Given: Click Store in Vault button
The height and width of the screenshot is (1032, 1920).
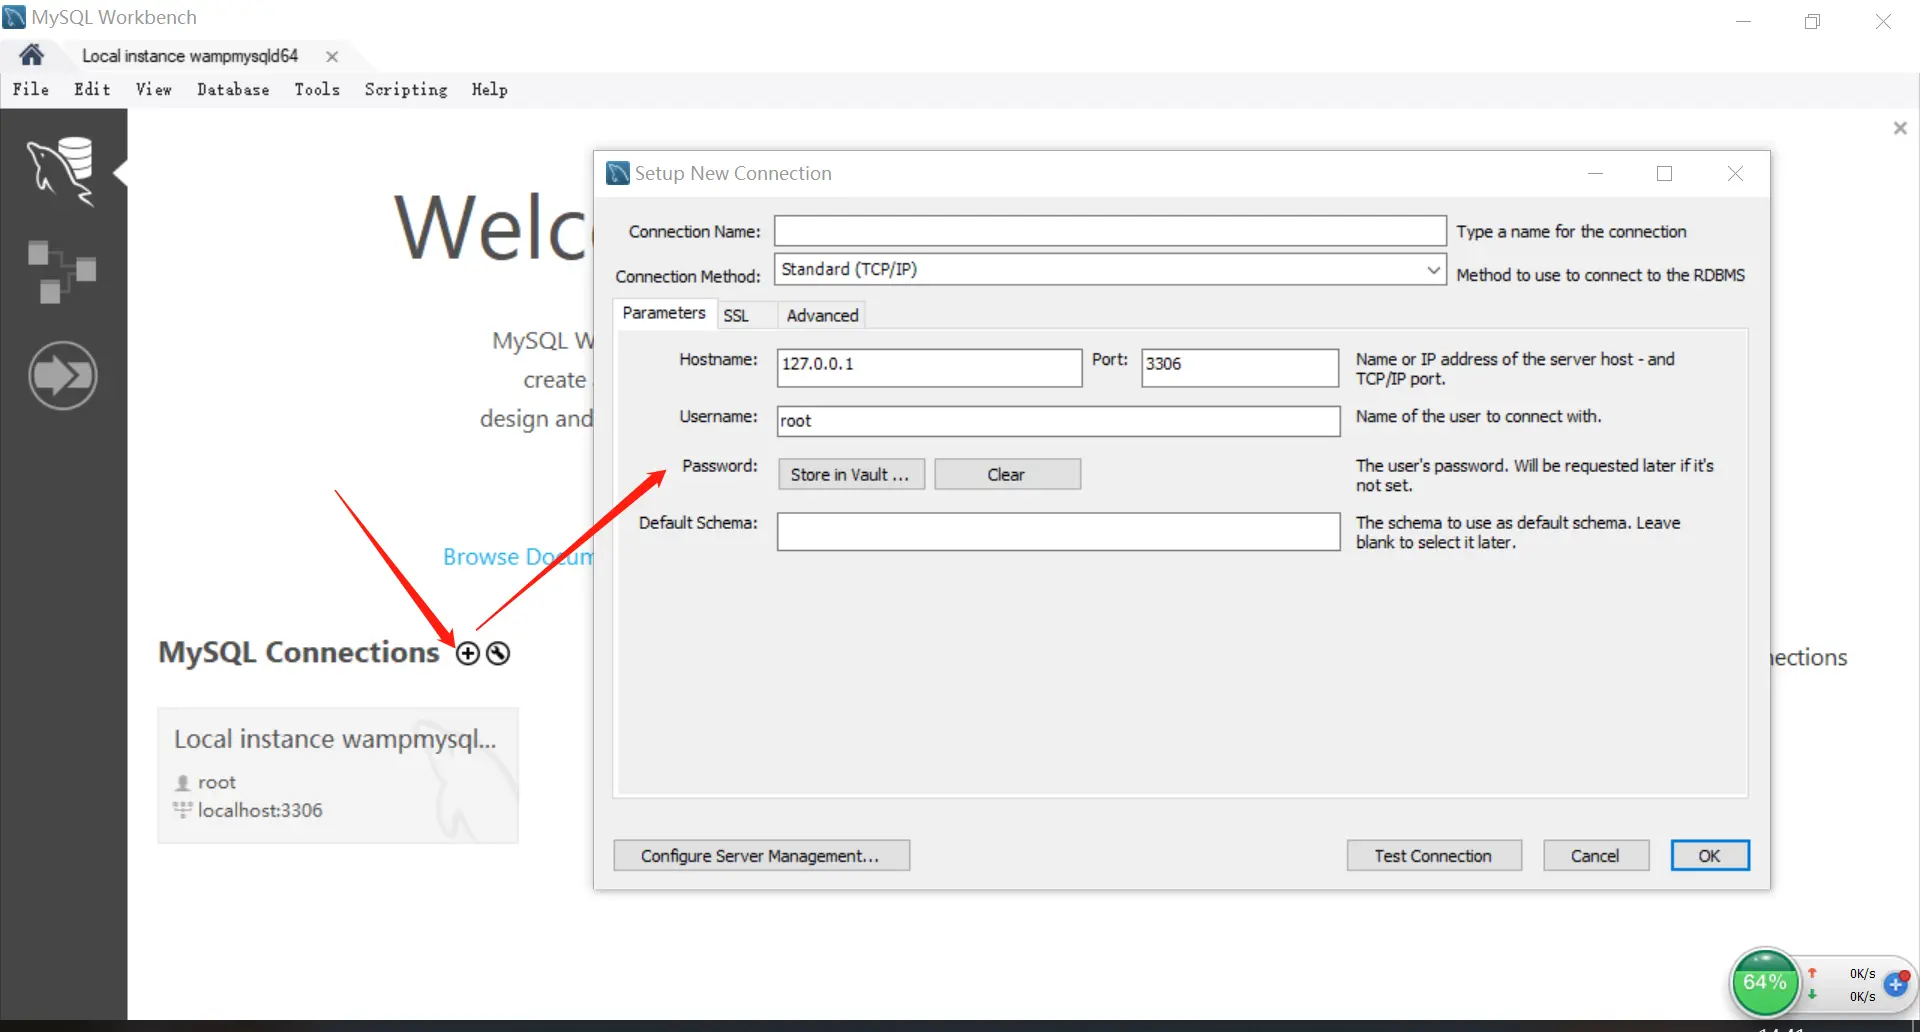Looking at the screenshot, I should [851, 474].
